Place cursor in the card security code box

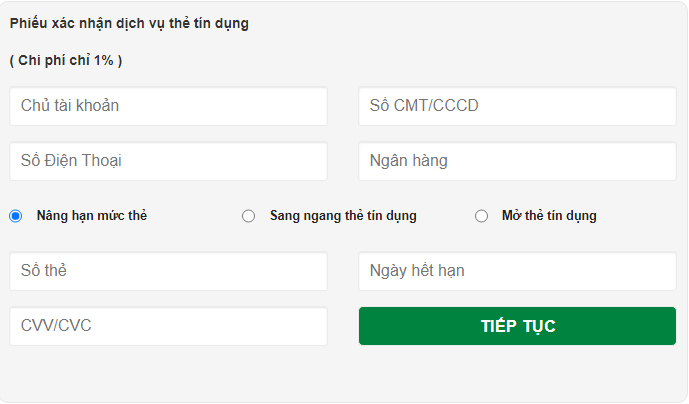(168, 326)
